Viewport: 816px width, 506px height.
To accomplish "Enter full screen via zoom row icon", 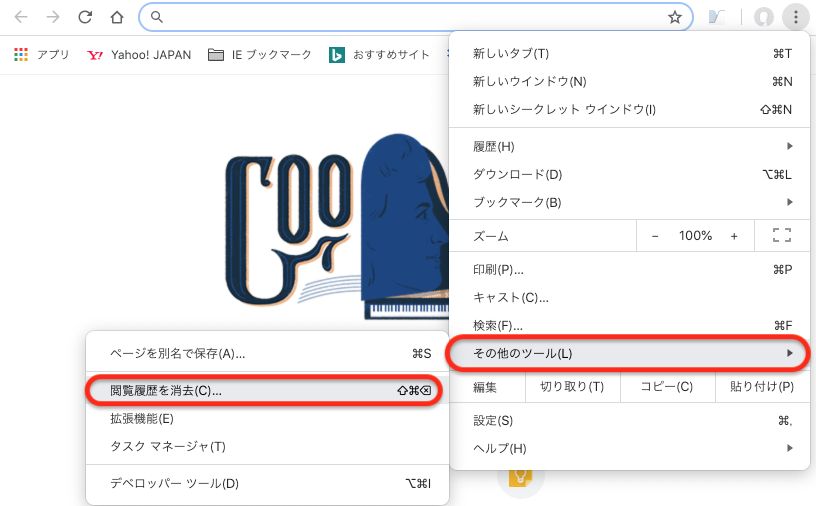I will (x=782, y=235).
